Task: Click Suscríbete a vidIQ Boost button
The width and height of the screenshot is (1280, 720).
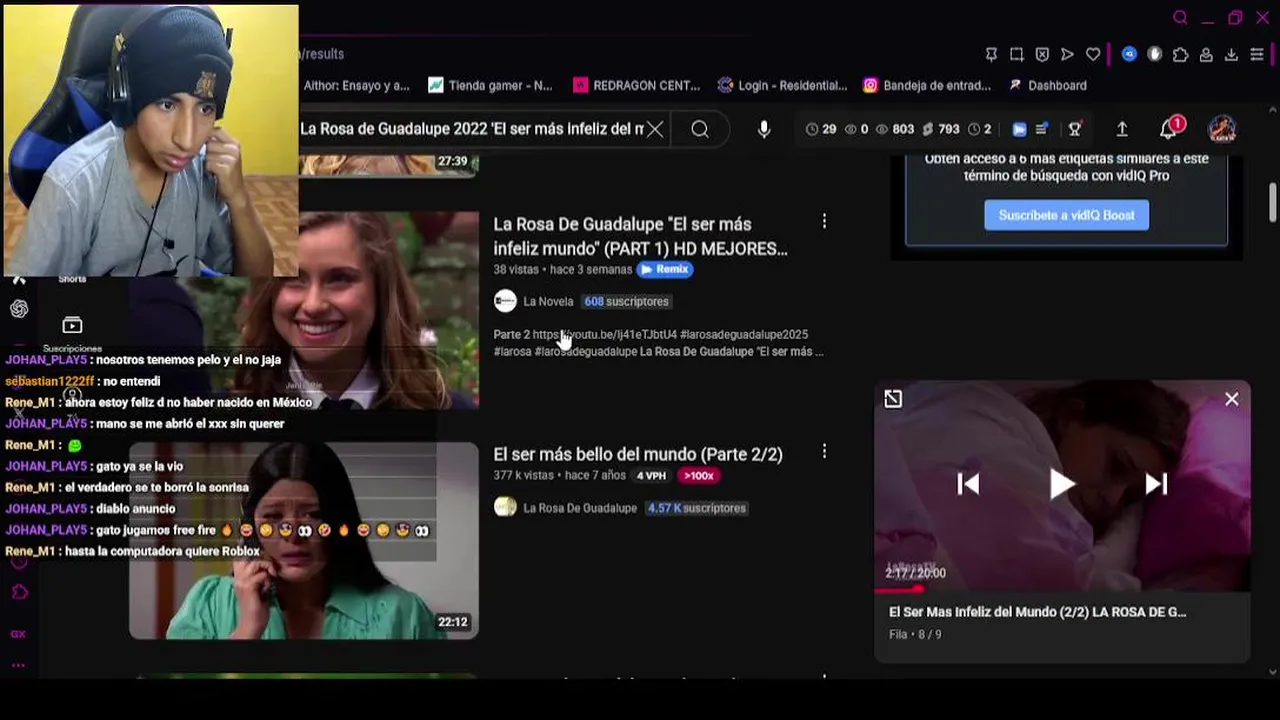Action: coord(1066,215)
